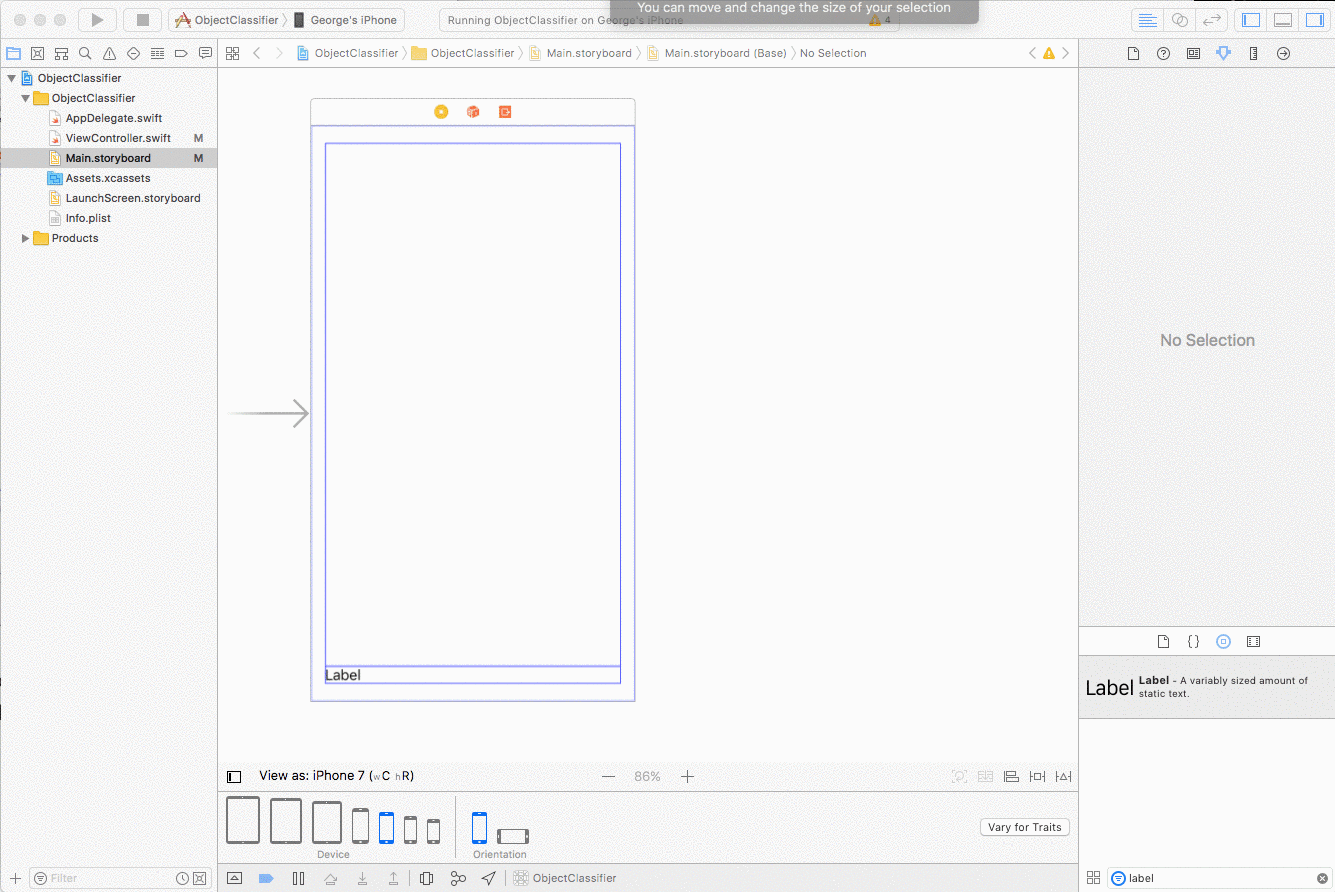Open the Test navigator
The image size is (1335, 892).
pos(134,53)
